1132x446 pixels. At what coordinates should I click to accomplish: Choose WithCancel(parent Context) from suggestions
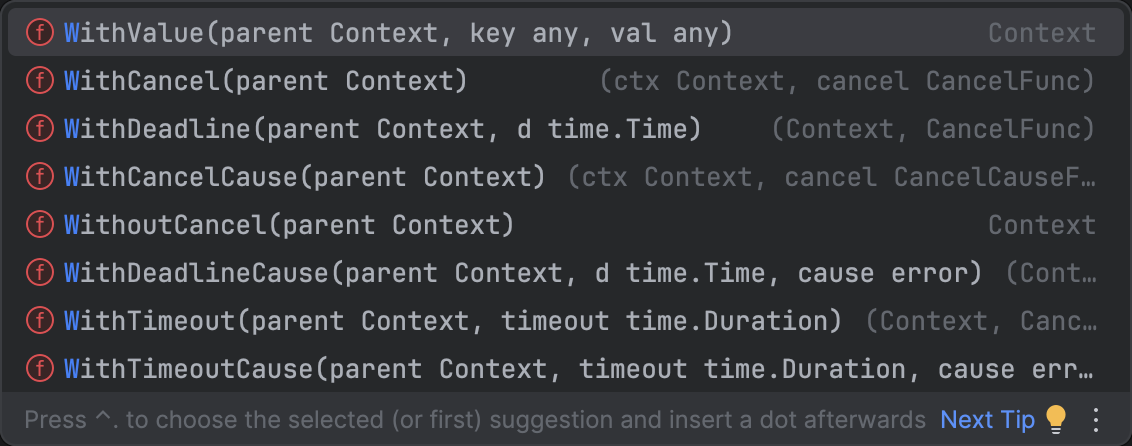[x=265, y=81]
